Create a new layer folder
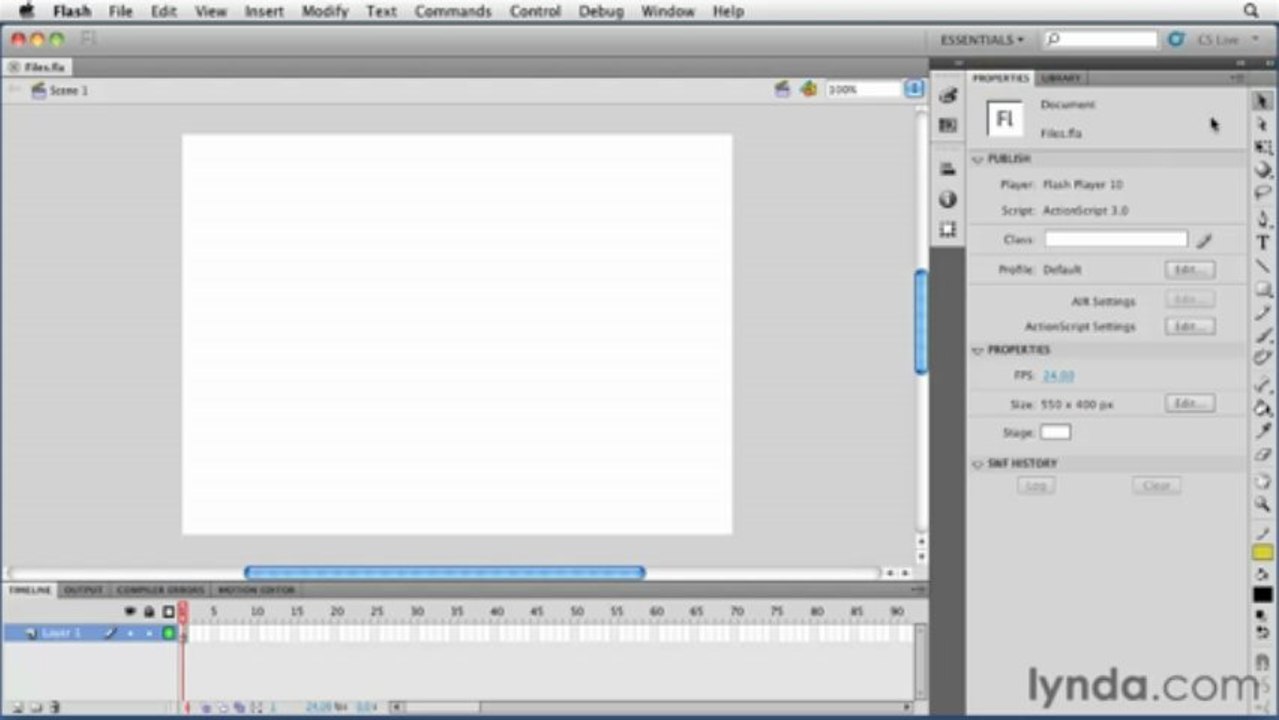 click(x=36, y=707)
